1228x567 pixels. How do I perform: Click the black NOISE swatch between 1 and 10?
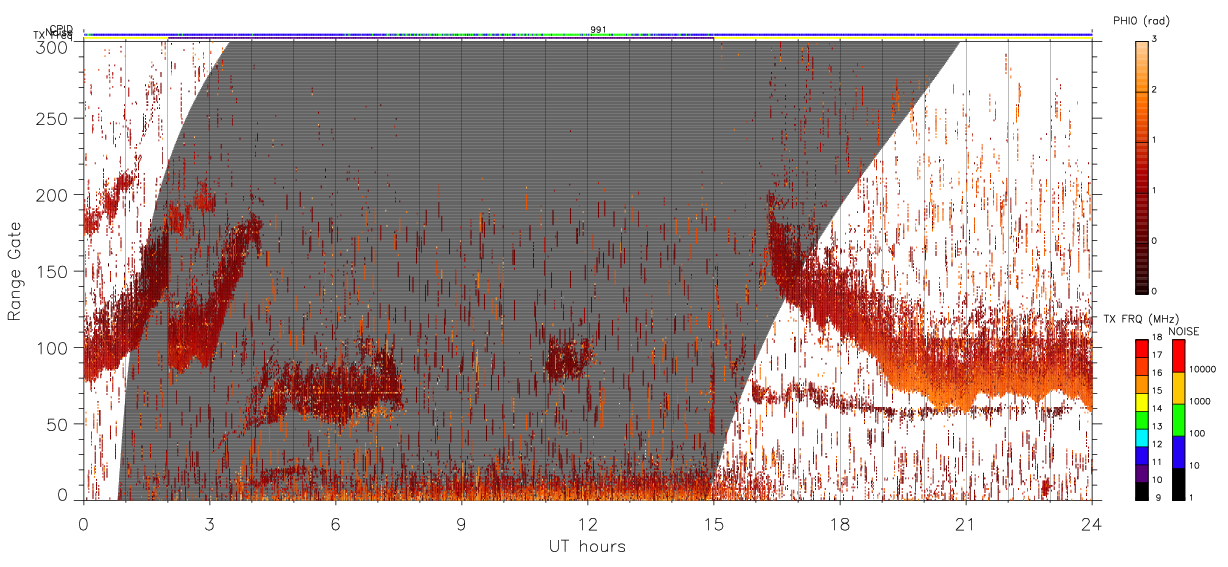click(1177, 483)
